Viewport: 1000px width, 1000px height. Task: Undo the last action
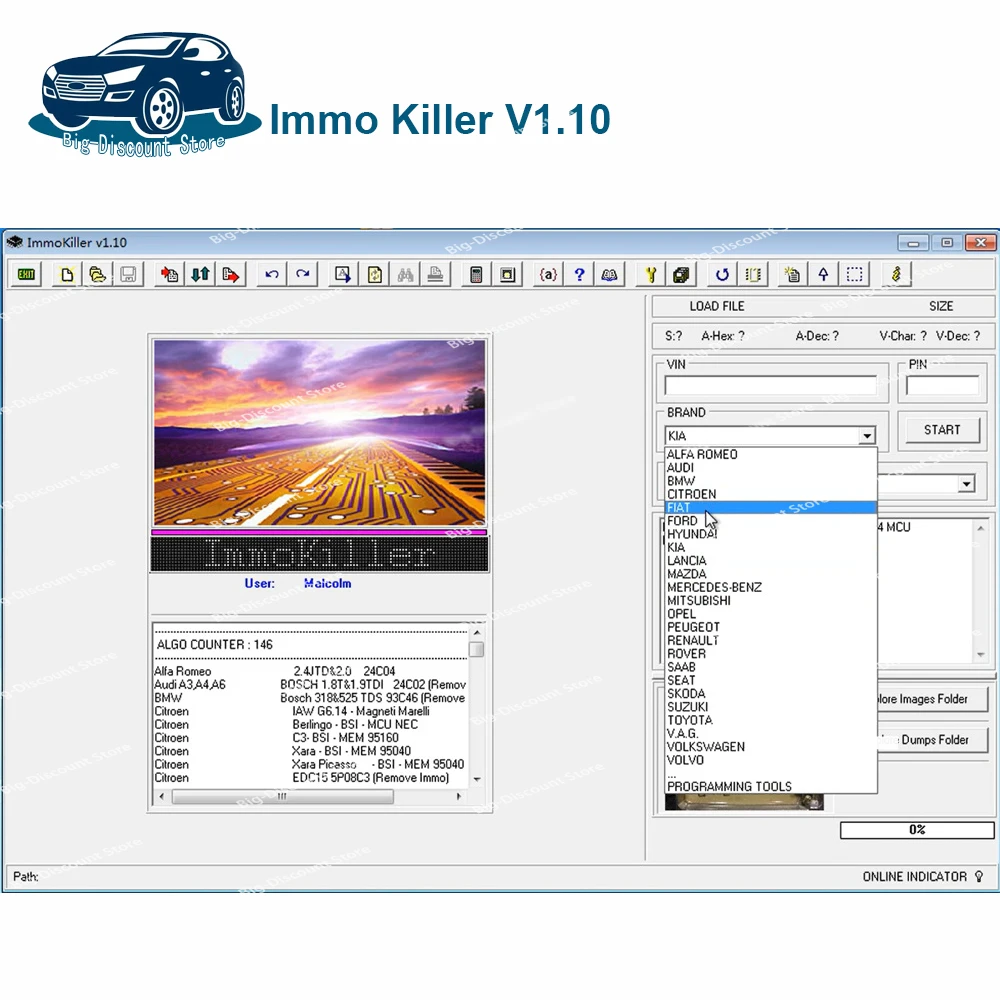click(x=272, y=275)
